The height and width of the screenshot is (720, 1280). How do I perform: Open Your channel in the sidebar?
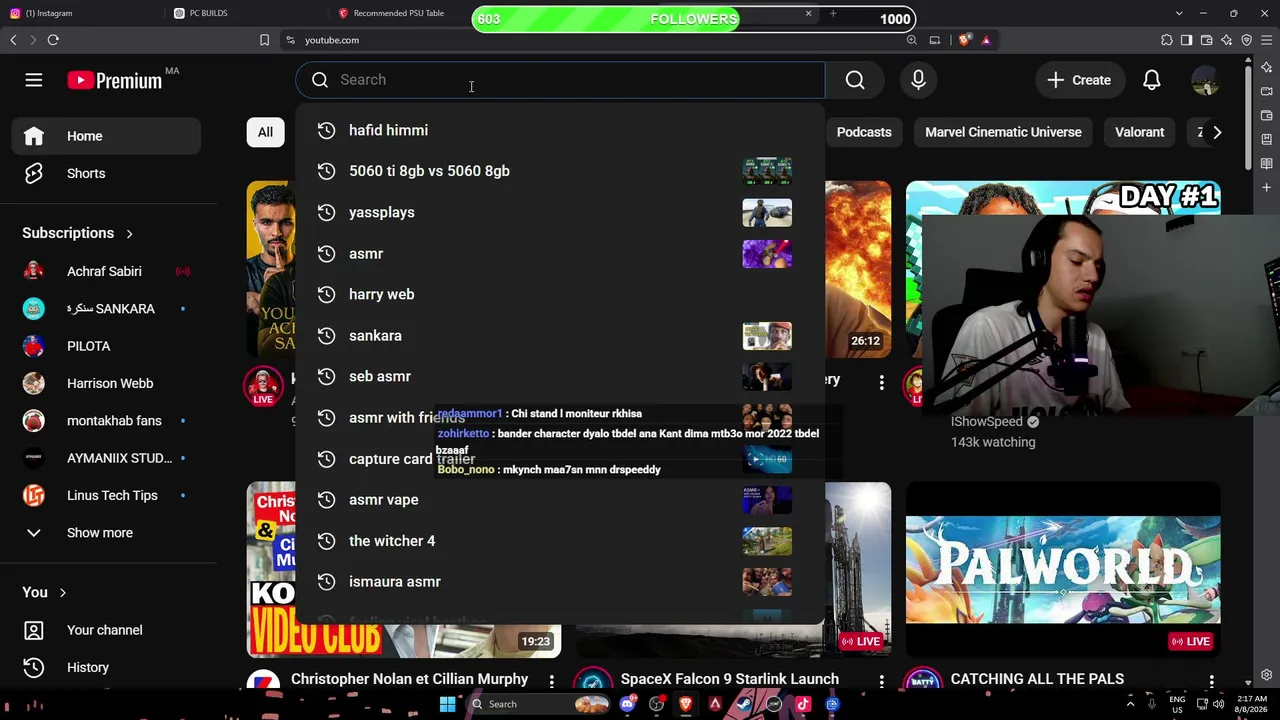(106, 630)
